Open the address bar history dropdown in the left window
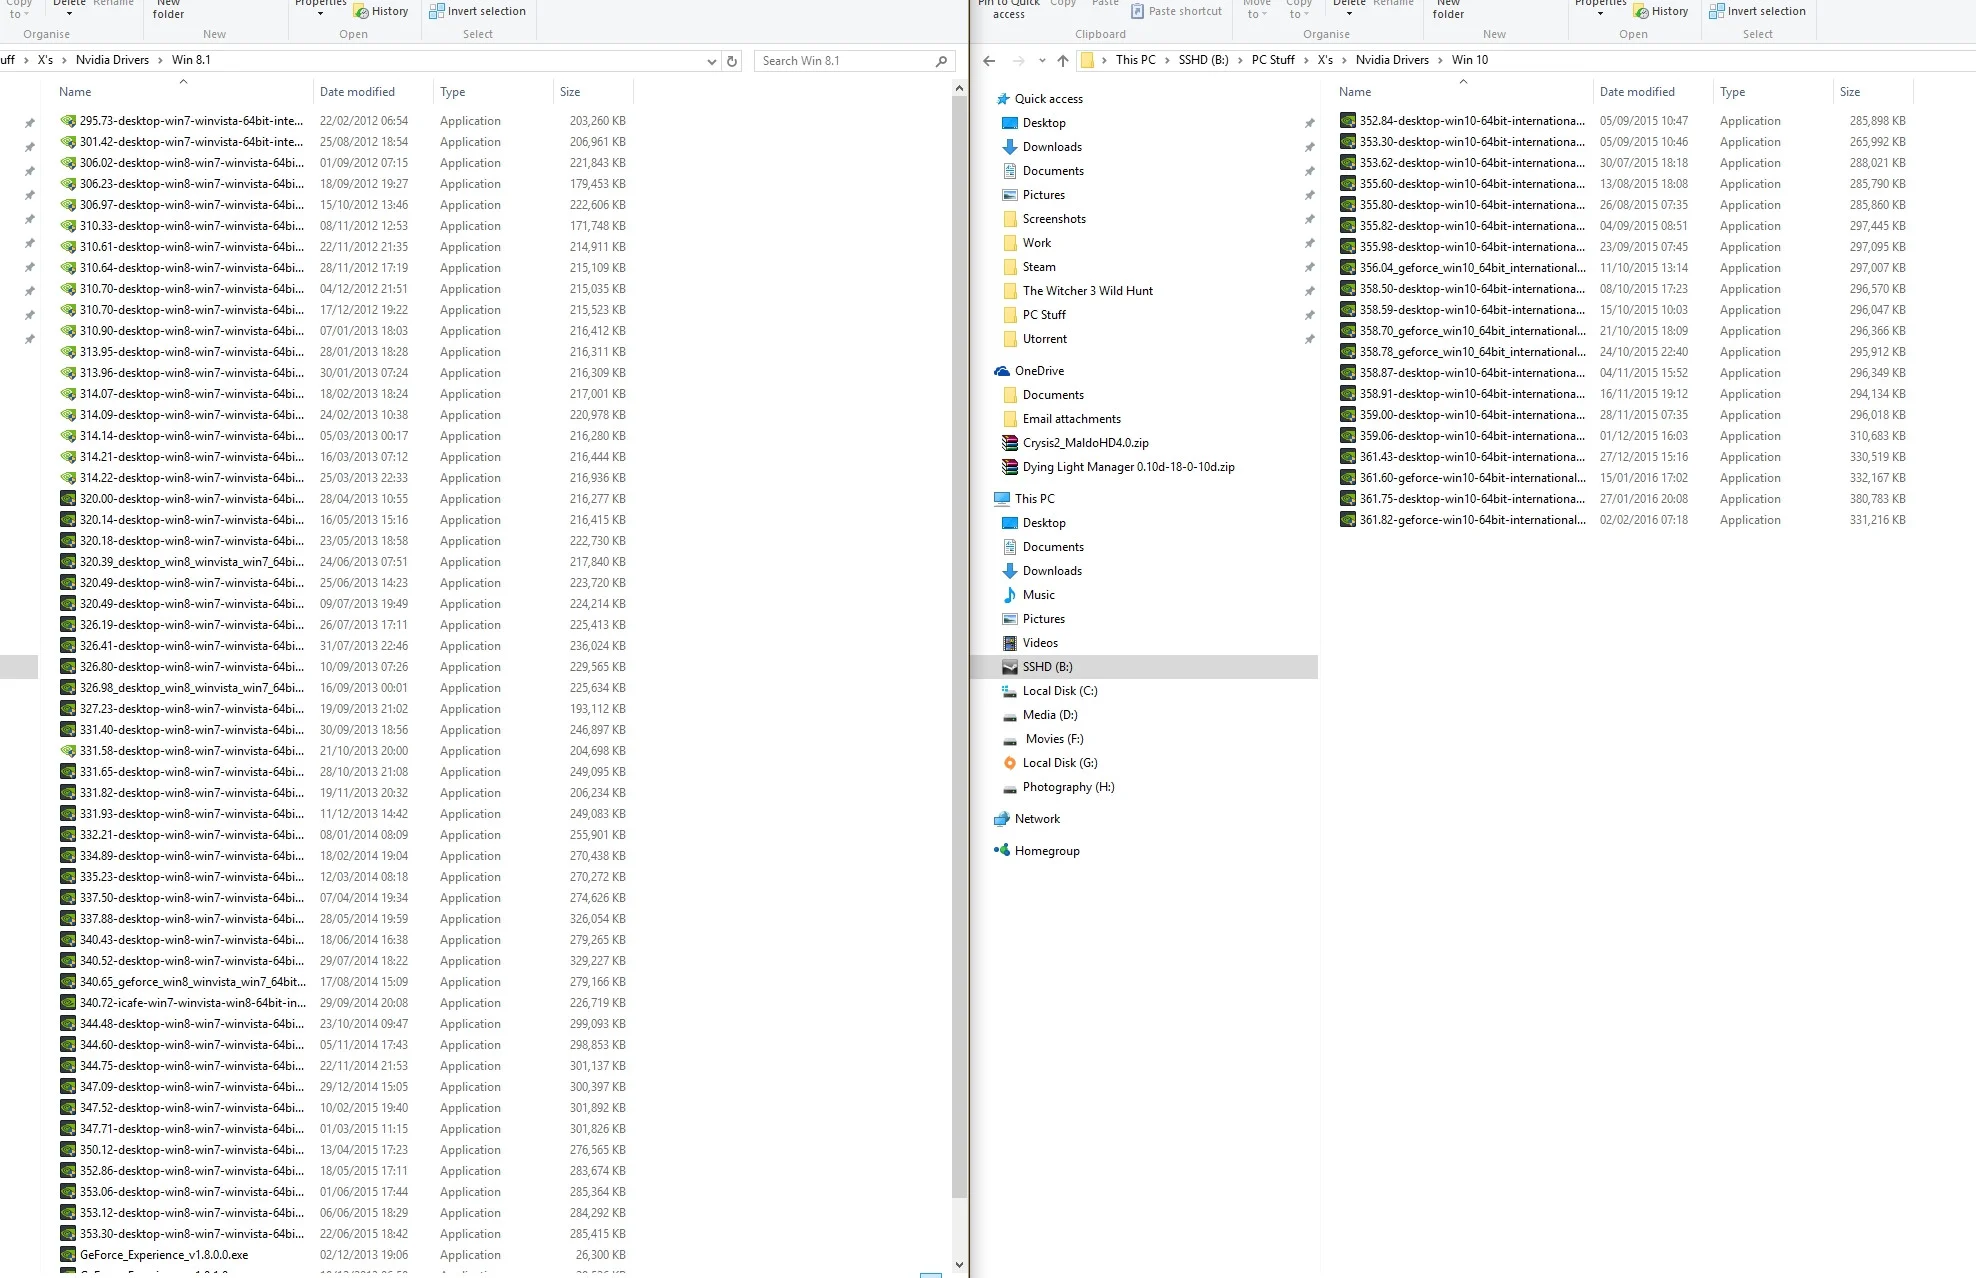 tap(711, 61)
